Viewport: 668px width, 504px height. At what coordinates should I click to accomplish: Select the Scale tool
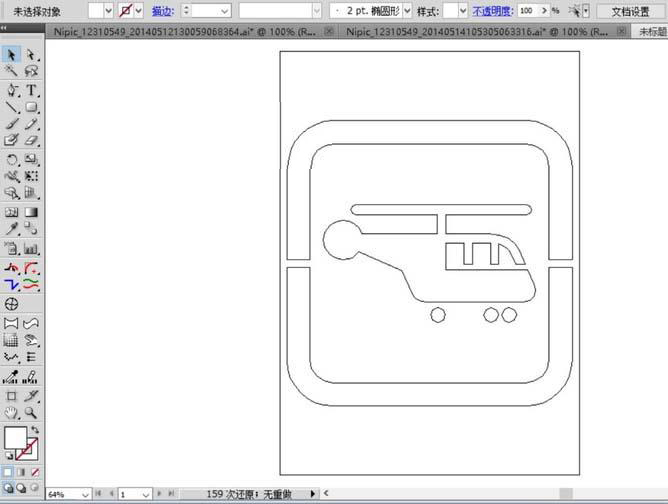tap(31, 160)
